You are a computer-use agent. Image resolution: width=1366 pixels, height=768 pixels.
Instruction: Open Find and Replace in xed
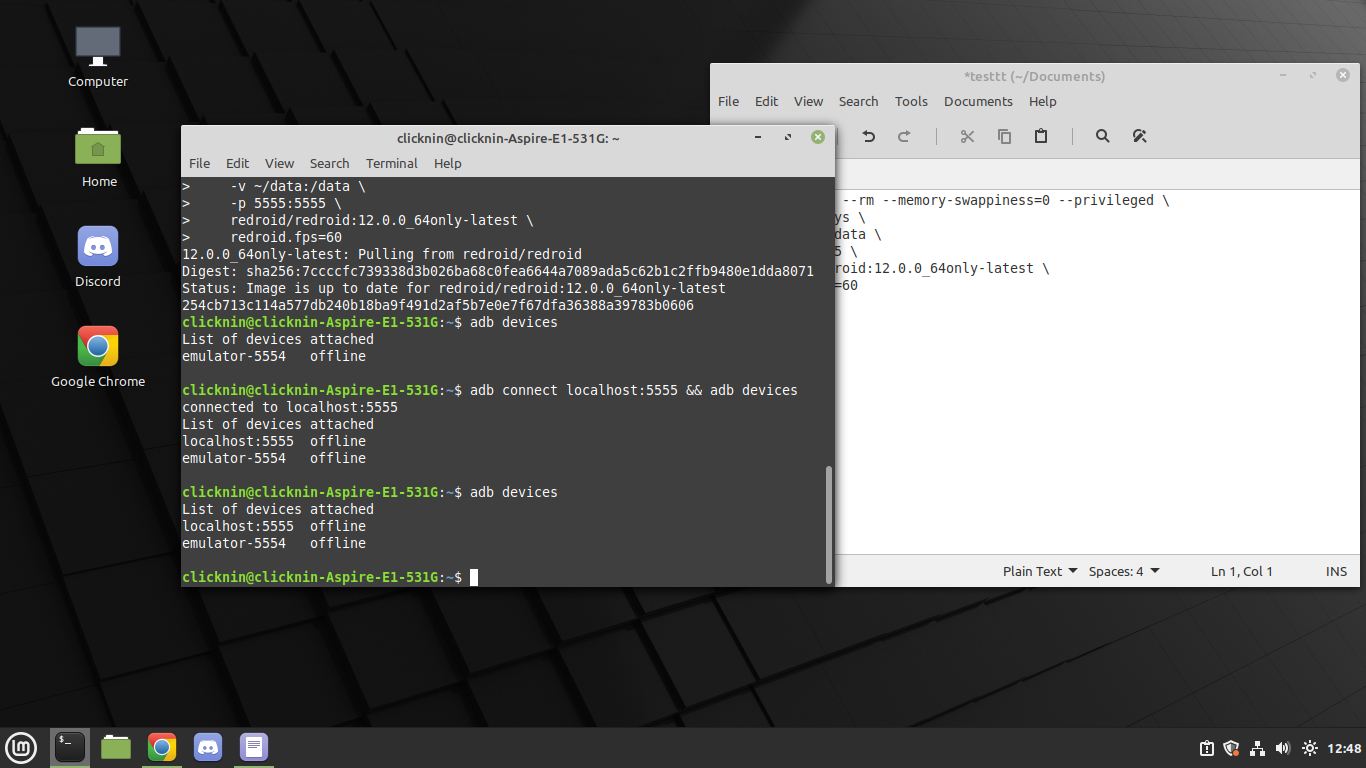[x=1140, y=136]
